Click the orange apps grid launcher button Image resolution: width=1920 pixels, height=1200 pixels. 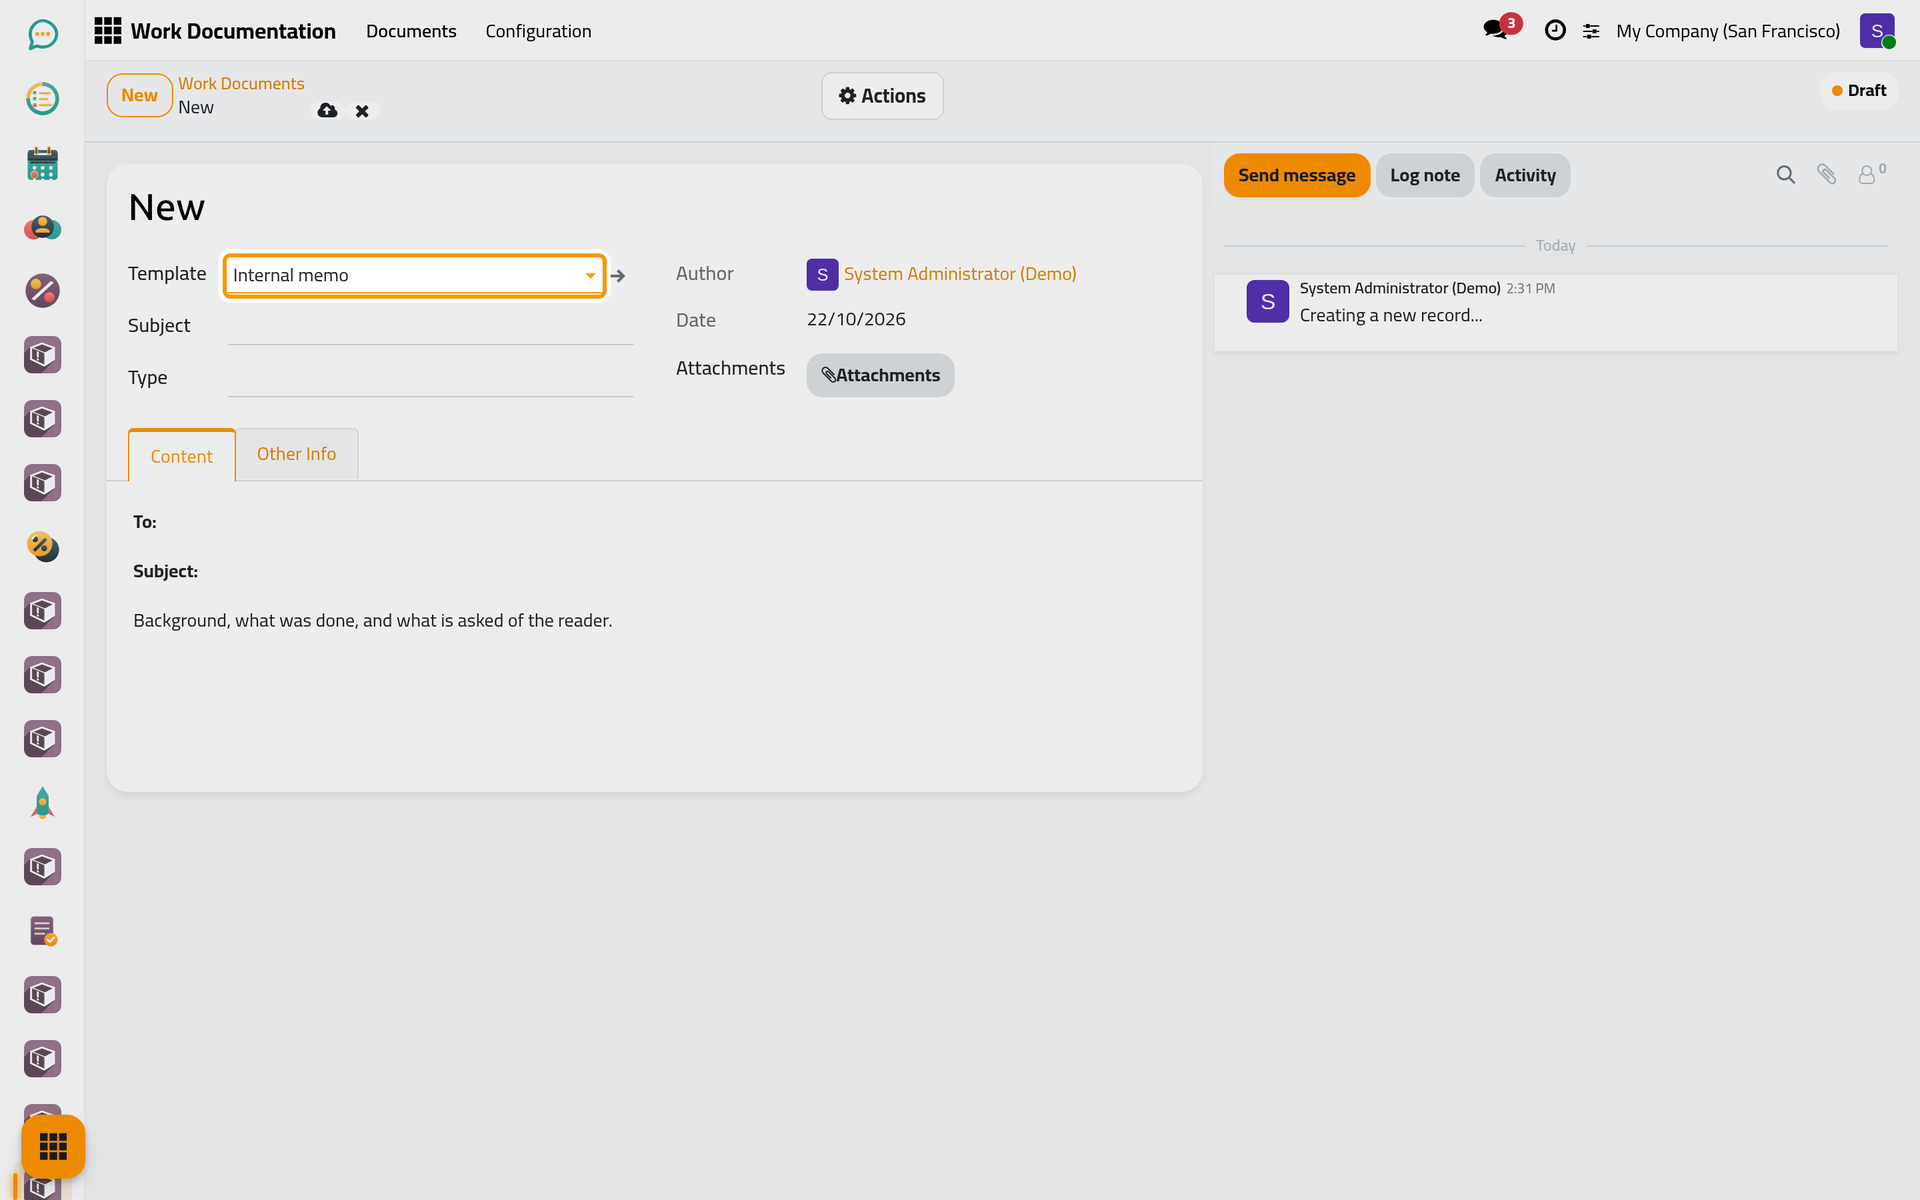(x=53, y=1146)
